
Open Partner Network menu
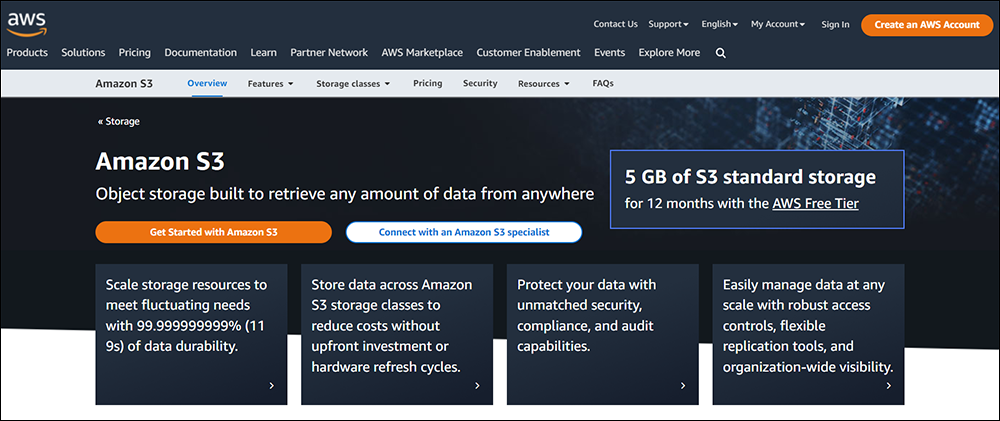[x=329, y=52]
